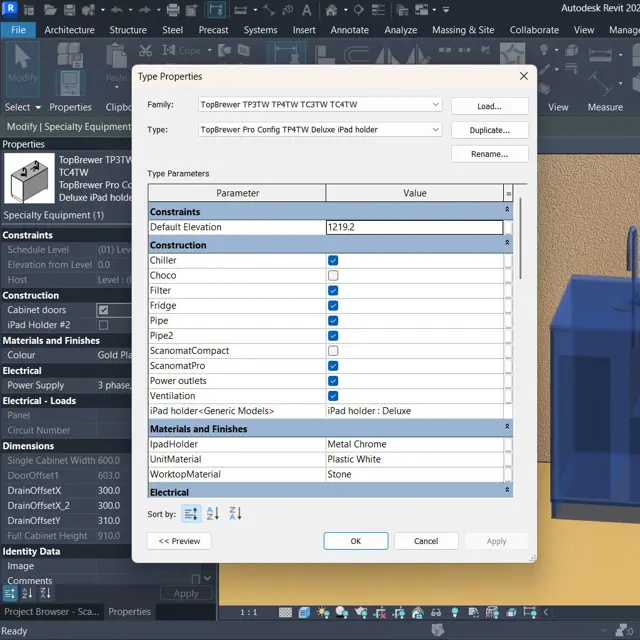Click the Paste clipboard icon in ribbon

[116, 57]
